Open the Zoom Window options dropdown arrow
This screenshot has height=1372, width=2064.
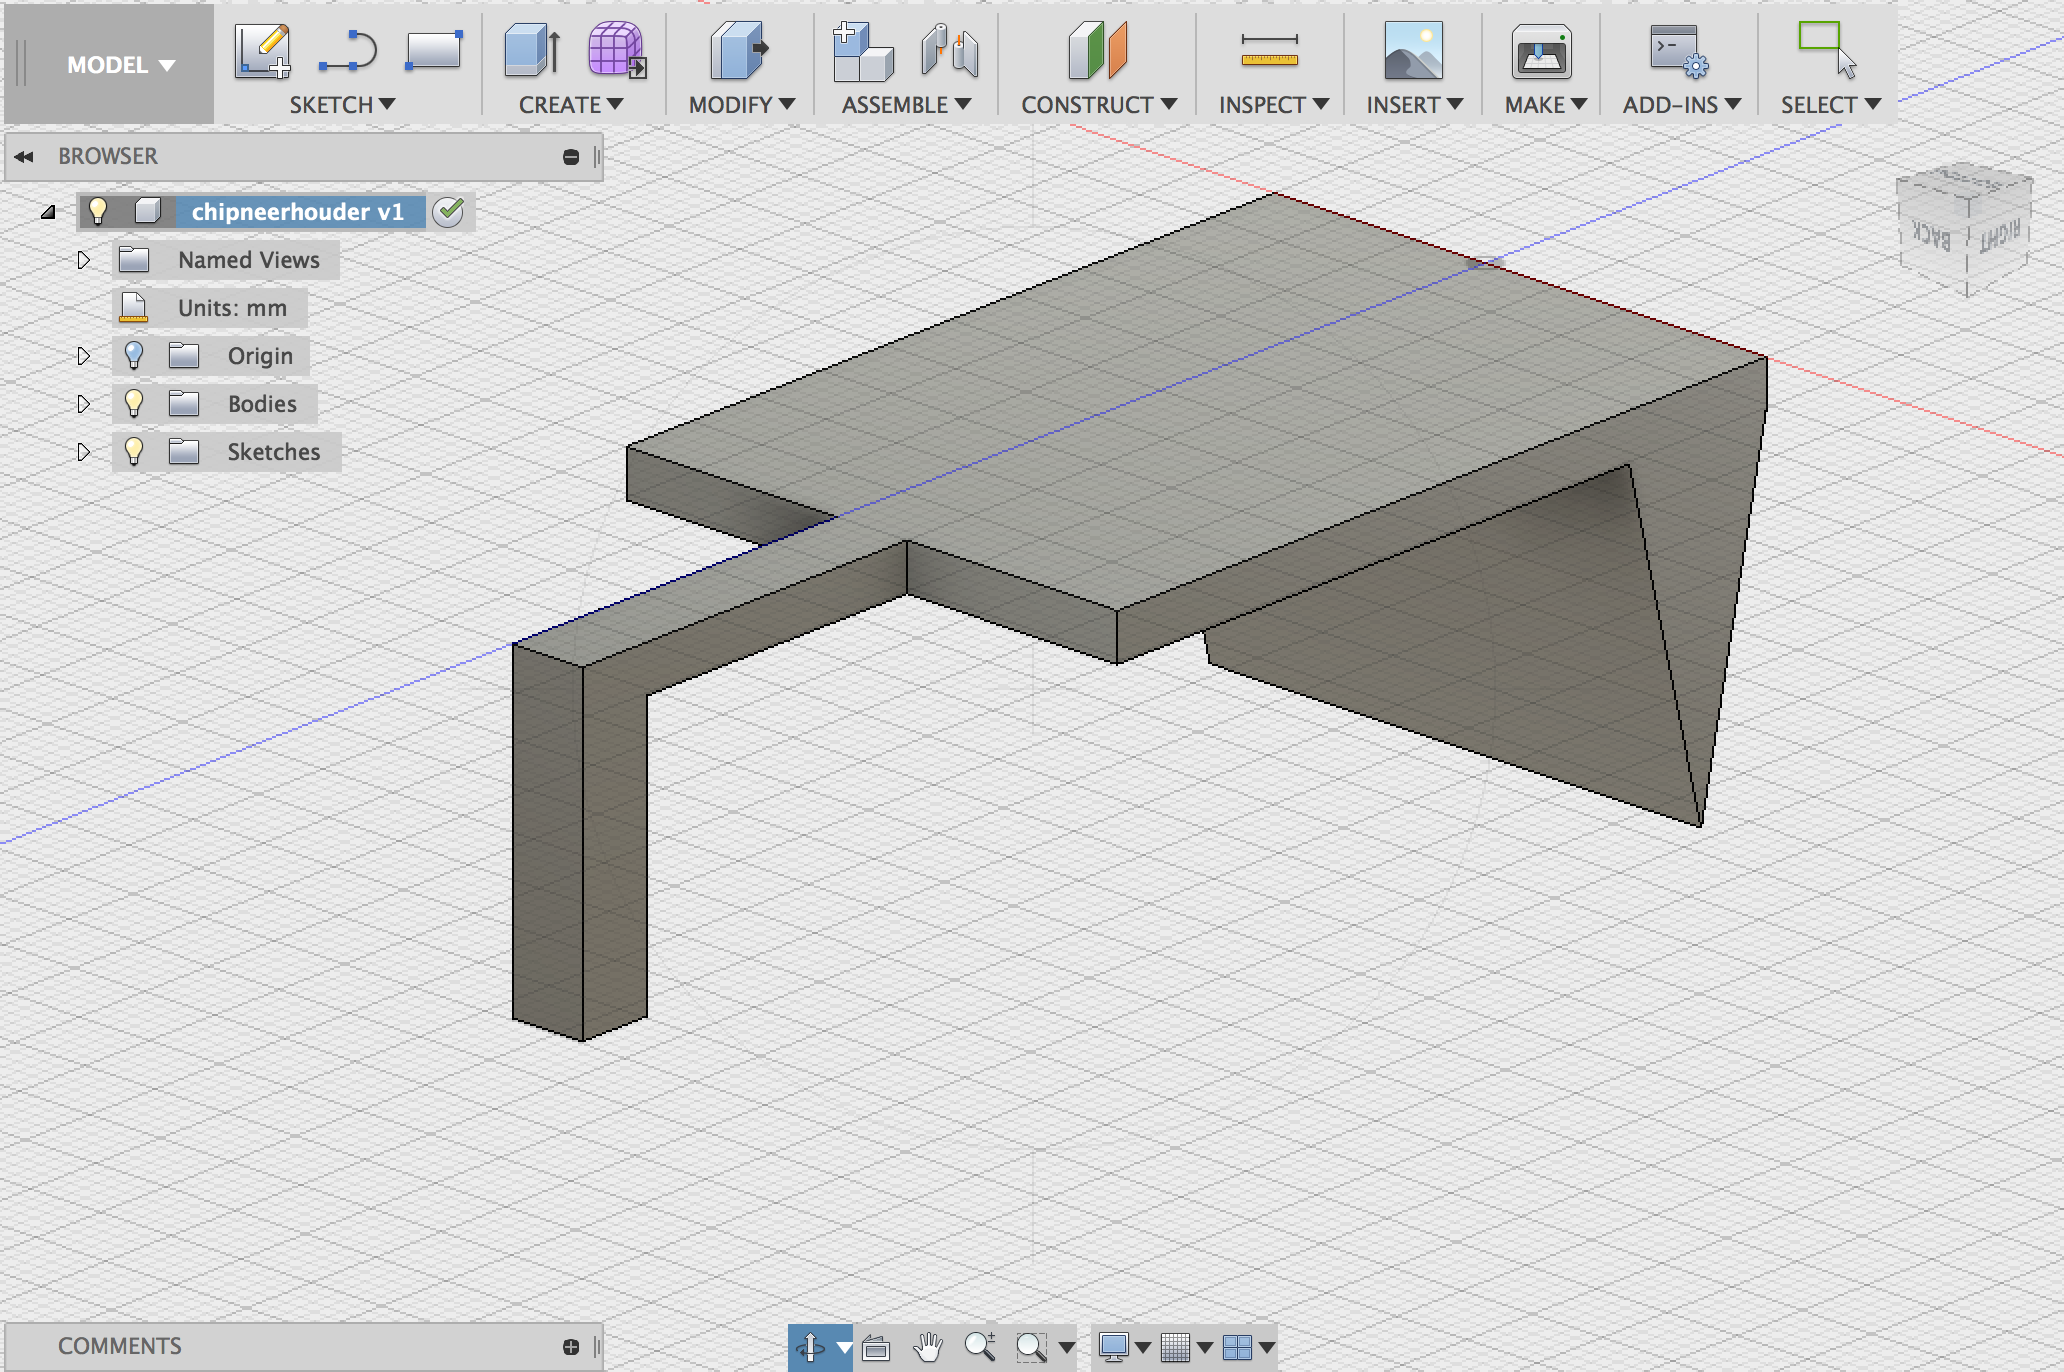(x=1067, y=1348)
